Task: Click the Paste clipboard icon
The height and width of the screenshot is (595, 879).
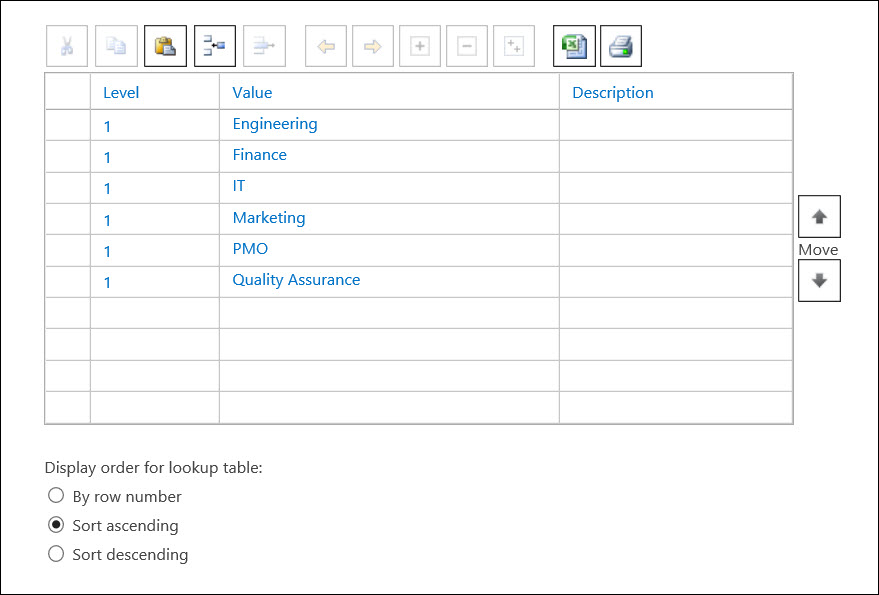Action: pyautogui.click(x=165, y=46)
